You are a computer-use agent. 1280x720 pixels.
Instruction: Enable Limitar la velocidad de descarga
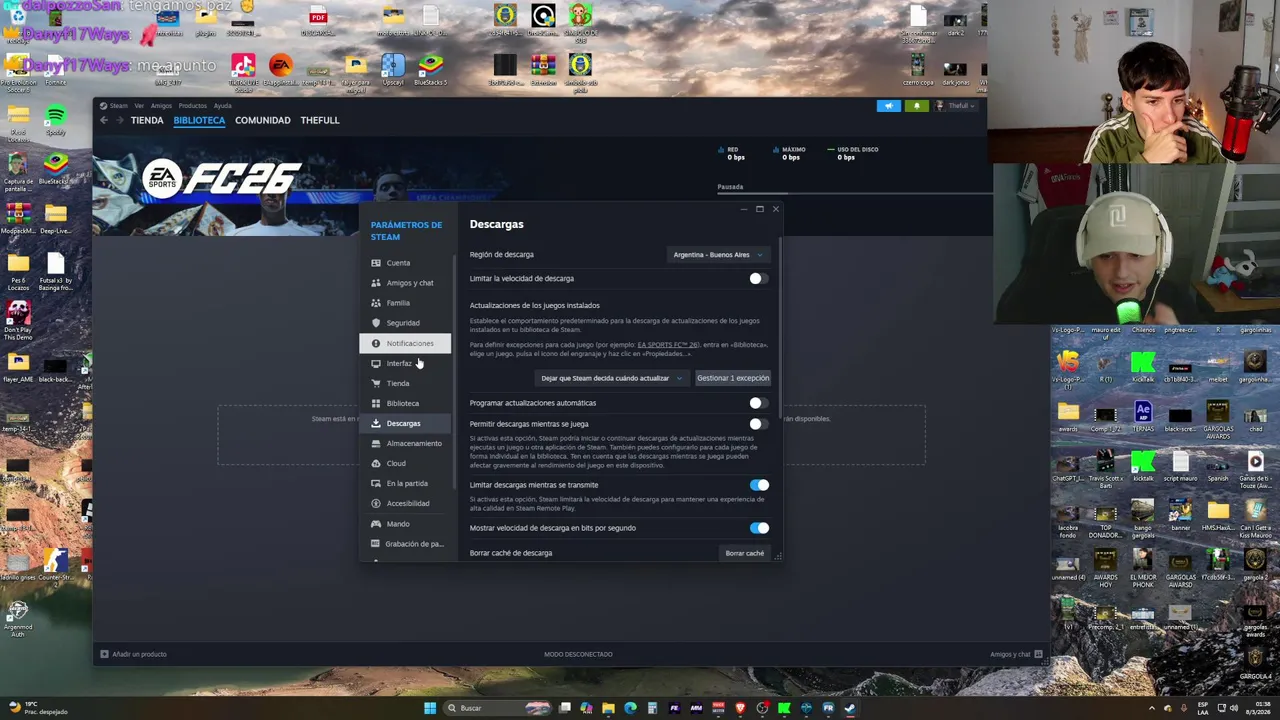[759, 279]
